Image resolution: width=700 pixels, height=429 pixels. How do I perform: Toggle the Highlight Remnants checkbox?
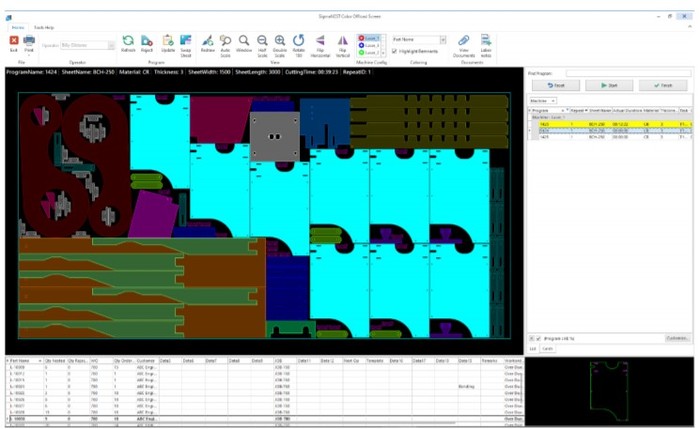tap(394, 51)
